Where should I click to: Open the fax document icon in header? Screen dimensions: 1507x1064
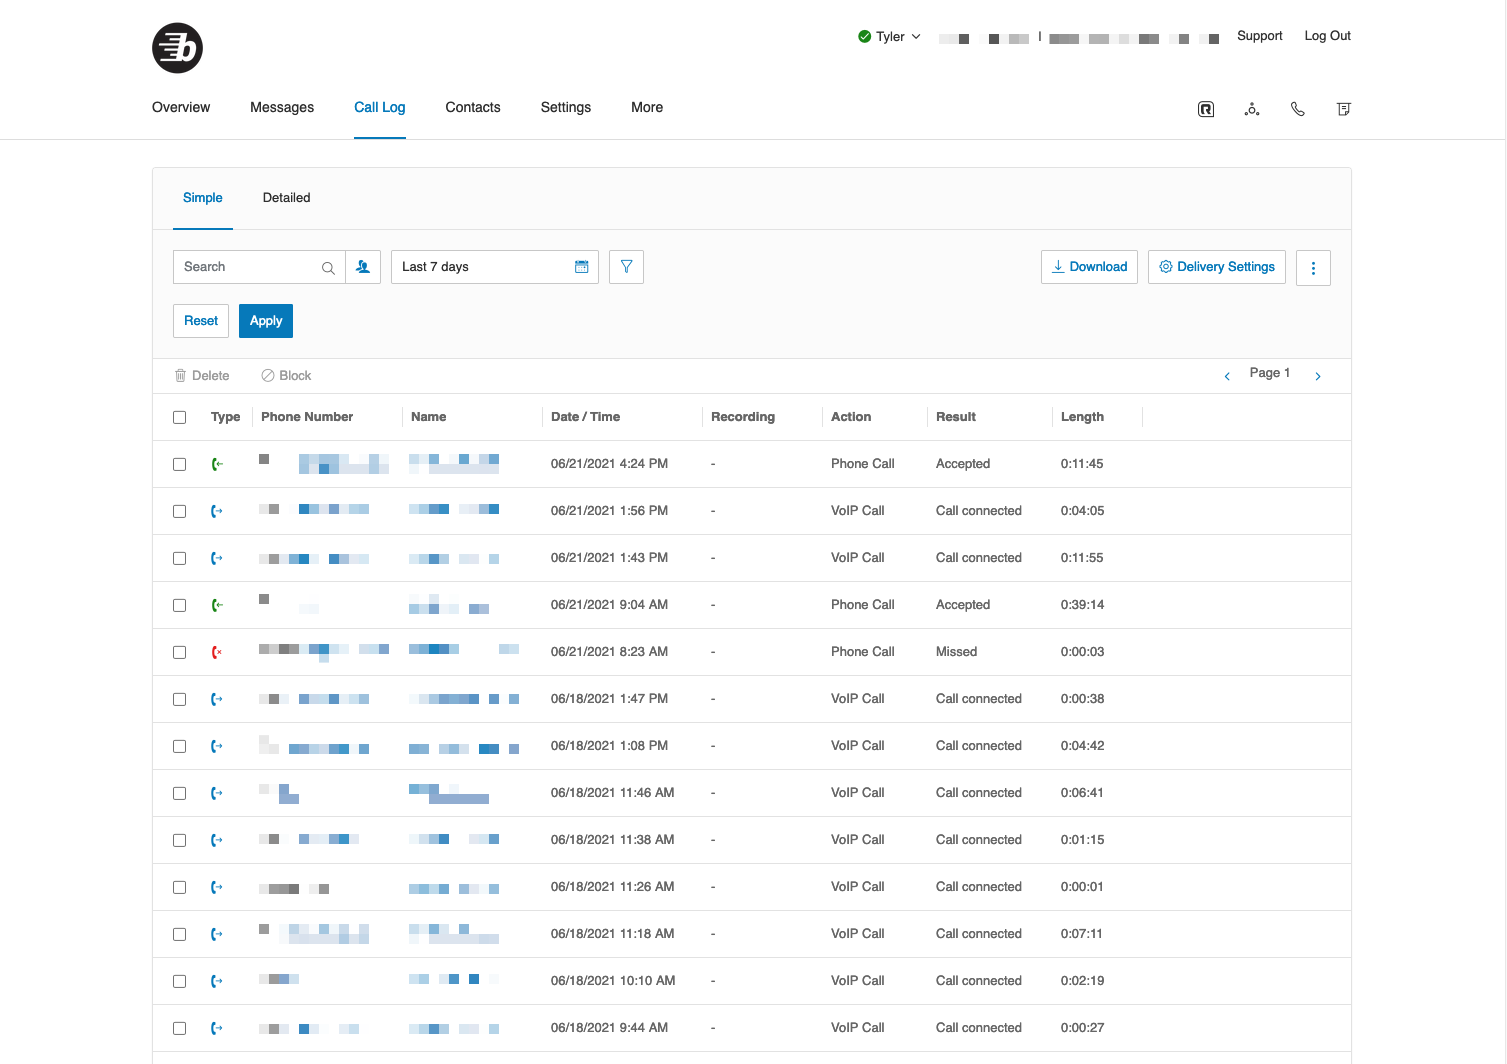[1344, 109]
